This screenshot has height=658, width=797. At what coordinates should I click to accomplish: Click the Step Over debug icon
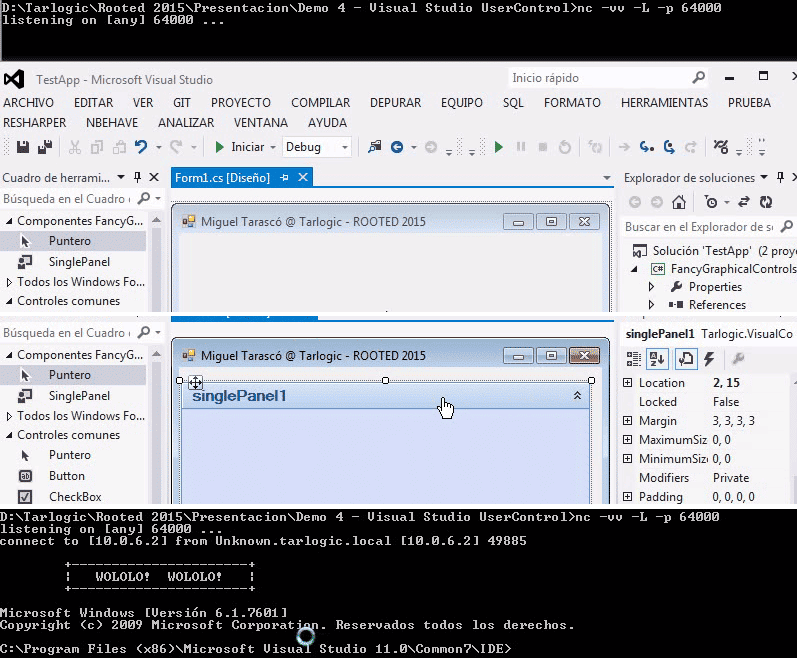[669, 147]
